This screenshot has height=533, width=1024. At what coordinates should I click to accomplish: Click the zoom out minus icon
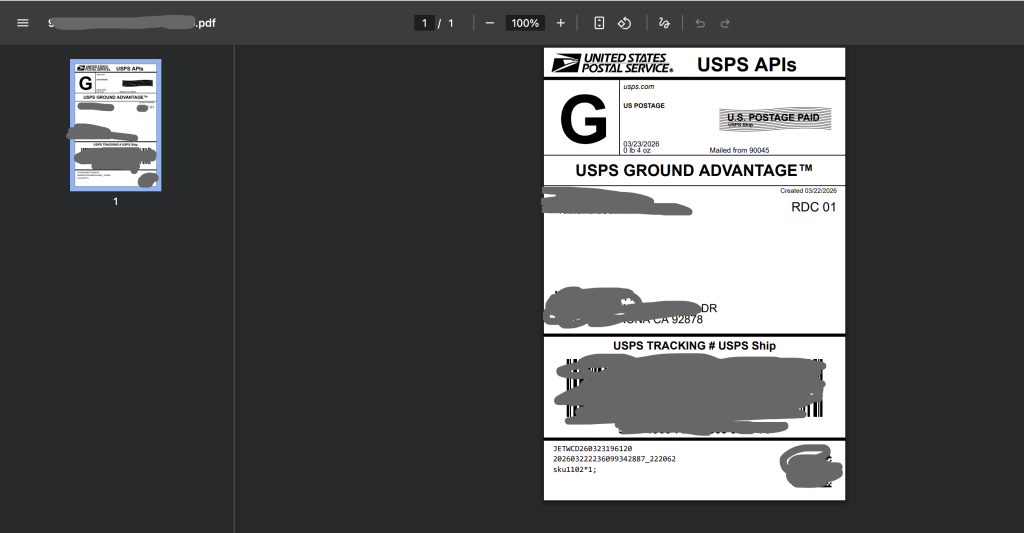(x=490, y=22)
